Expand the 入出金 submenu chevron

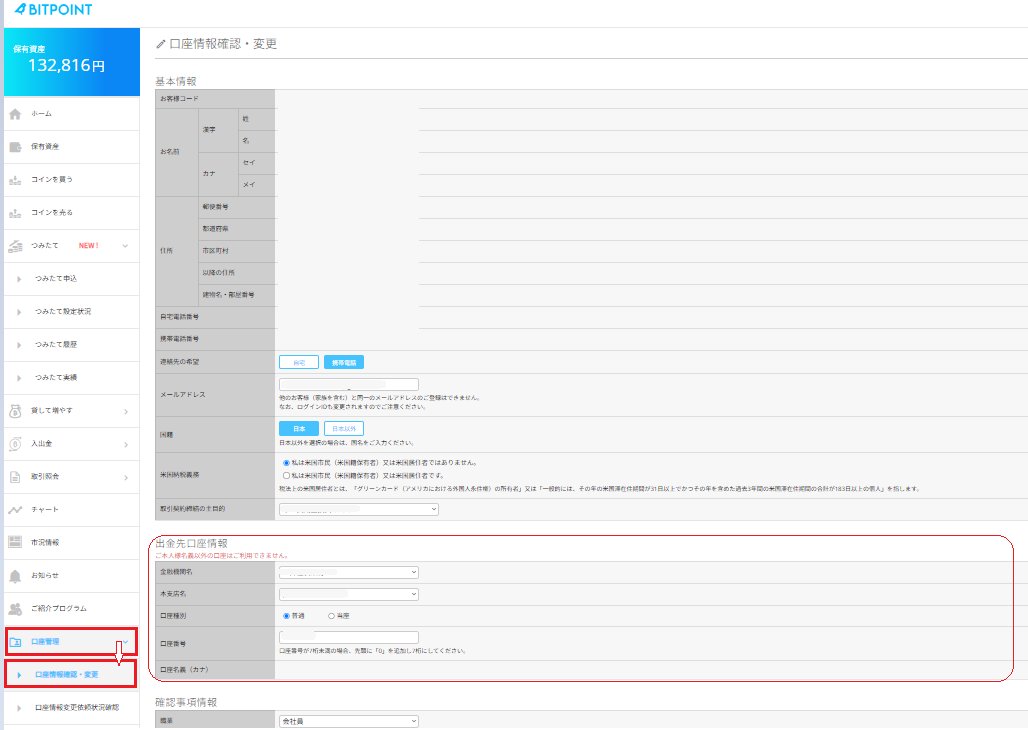point(126,445)
